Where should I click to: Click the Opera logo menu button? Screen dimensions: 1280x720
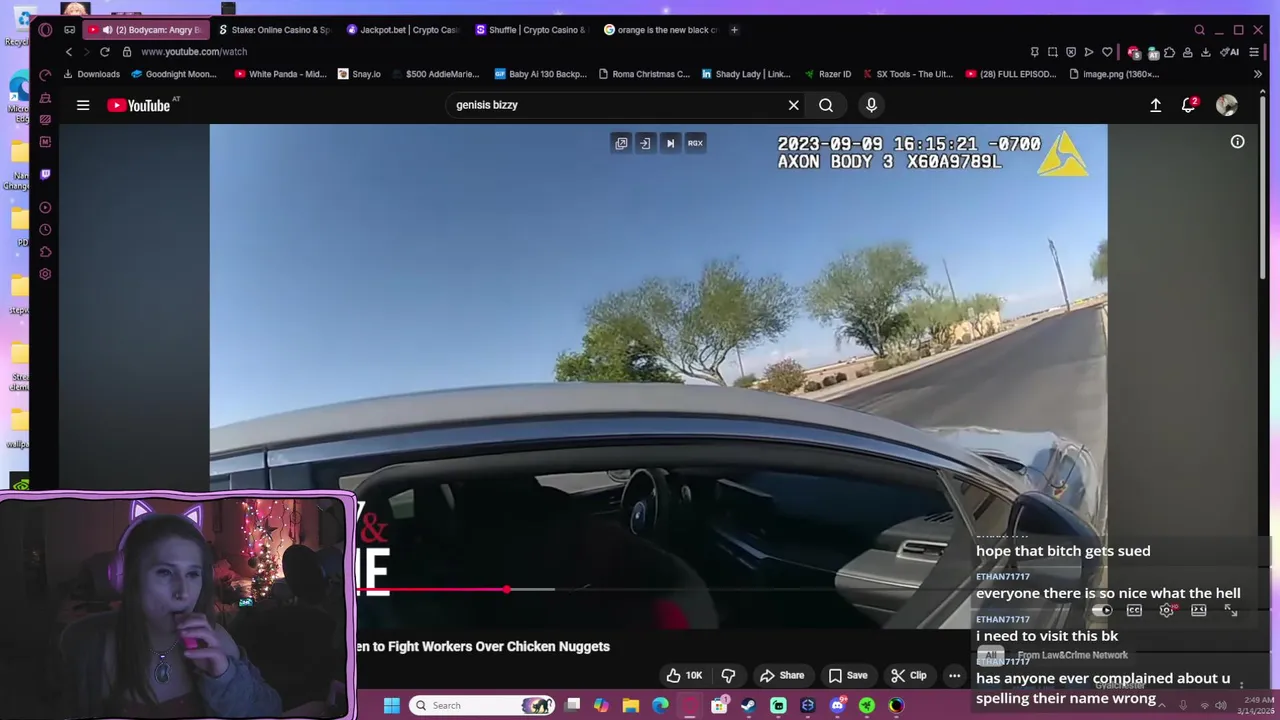[x=45, y=30]
